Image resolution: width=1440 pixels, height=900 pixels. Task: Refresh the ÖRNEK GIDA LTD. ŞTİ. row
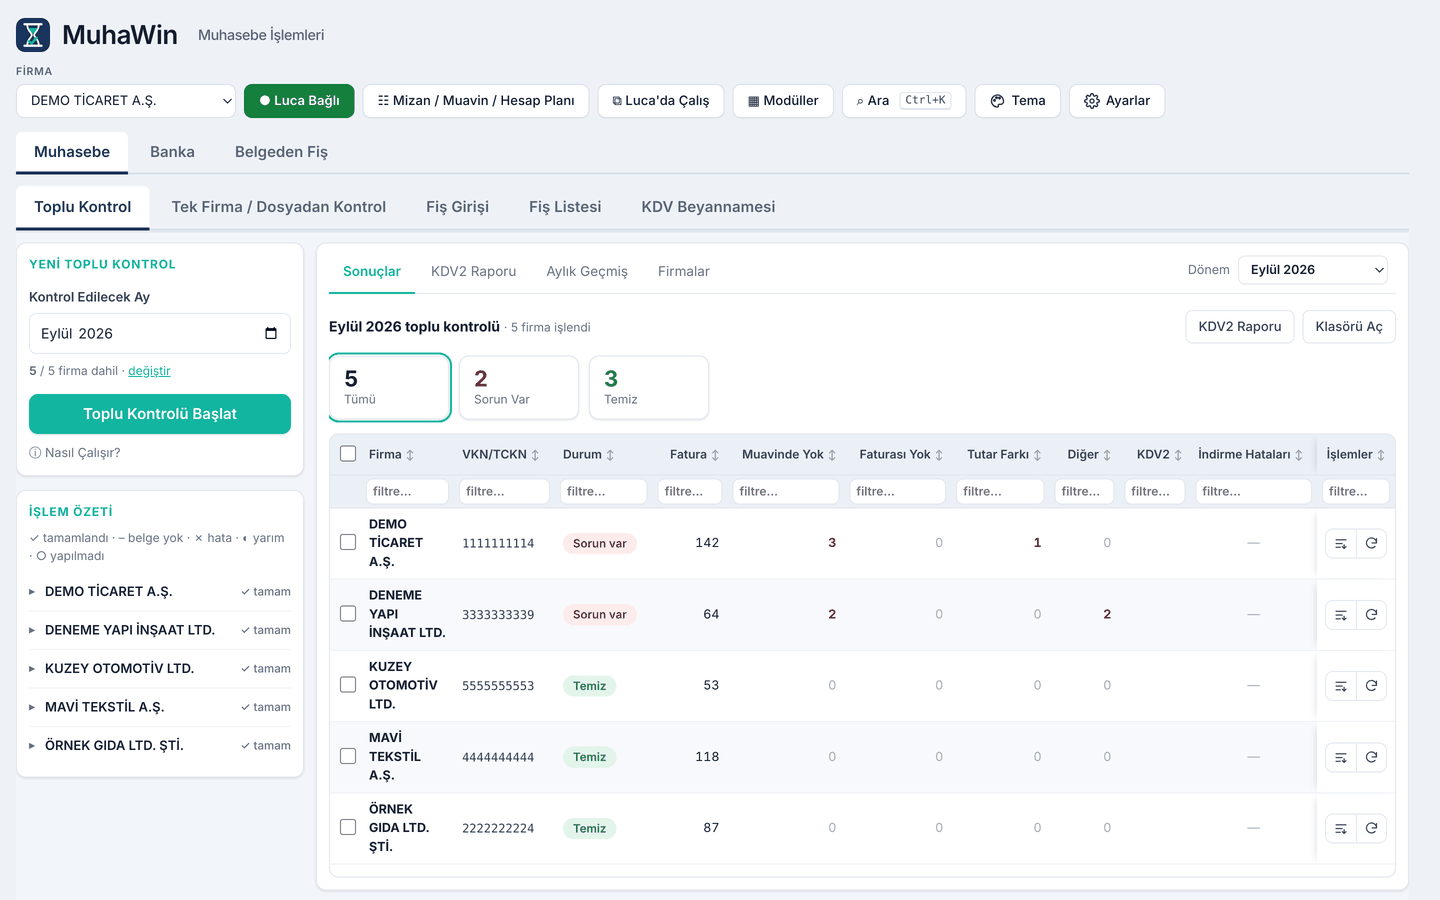click(x=1371, y=828)
